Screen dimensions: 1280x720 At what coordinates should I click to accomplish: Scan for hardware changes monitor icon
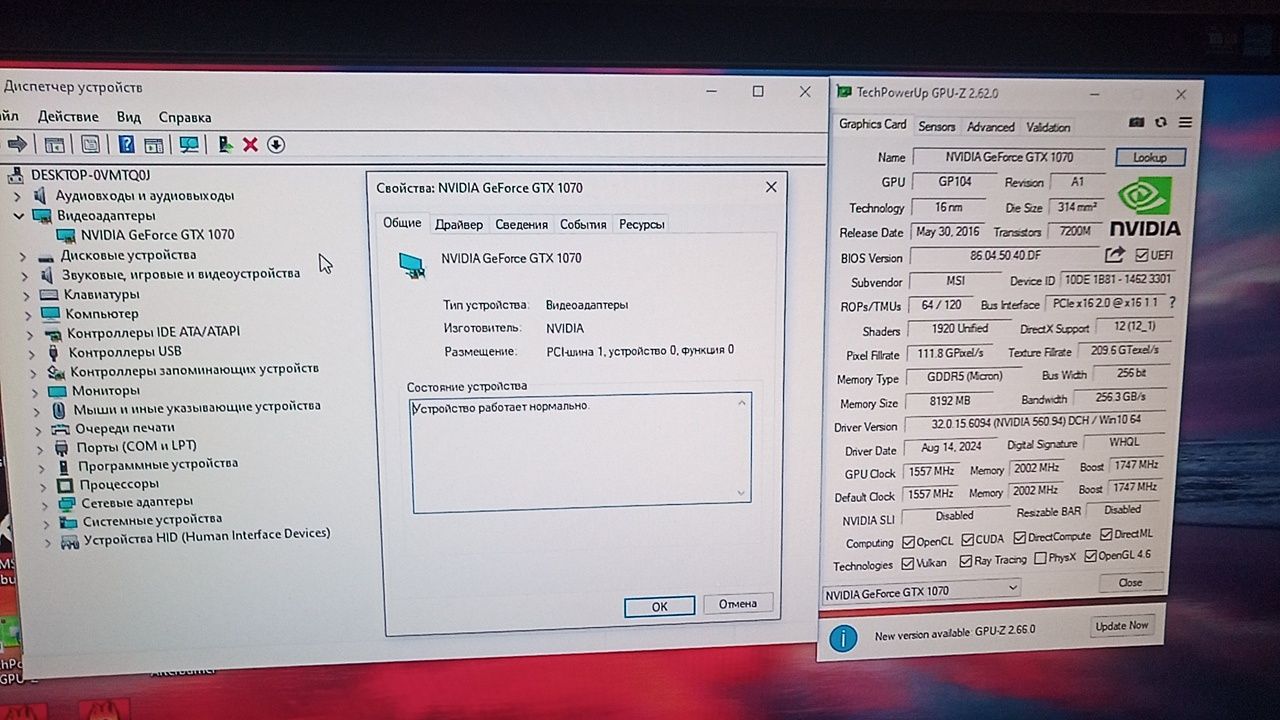click(189, 144)
